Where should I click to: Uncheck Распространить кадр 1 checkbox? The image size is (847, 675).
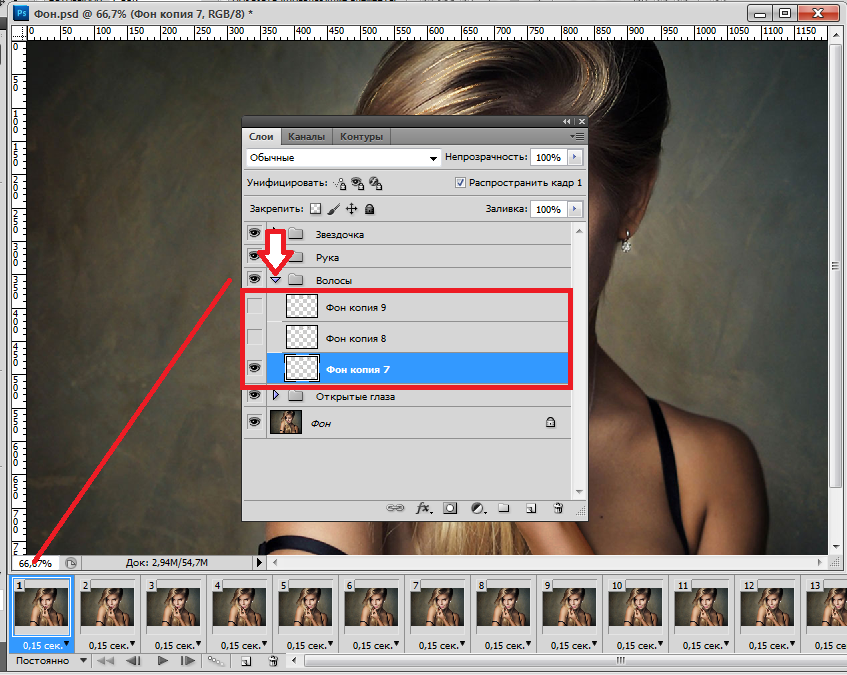(x=460, y=183)
